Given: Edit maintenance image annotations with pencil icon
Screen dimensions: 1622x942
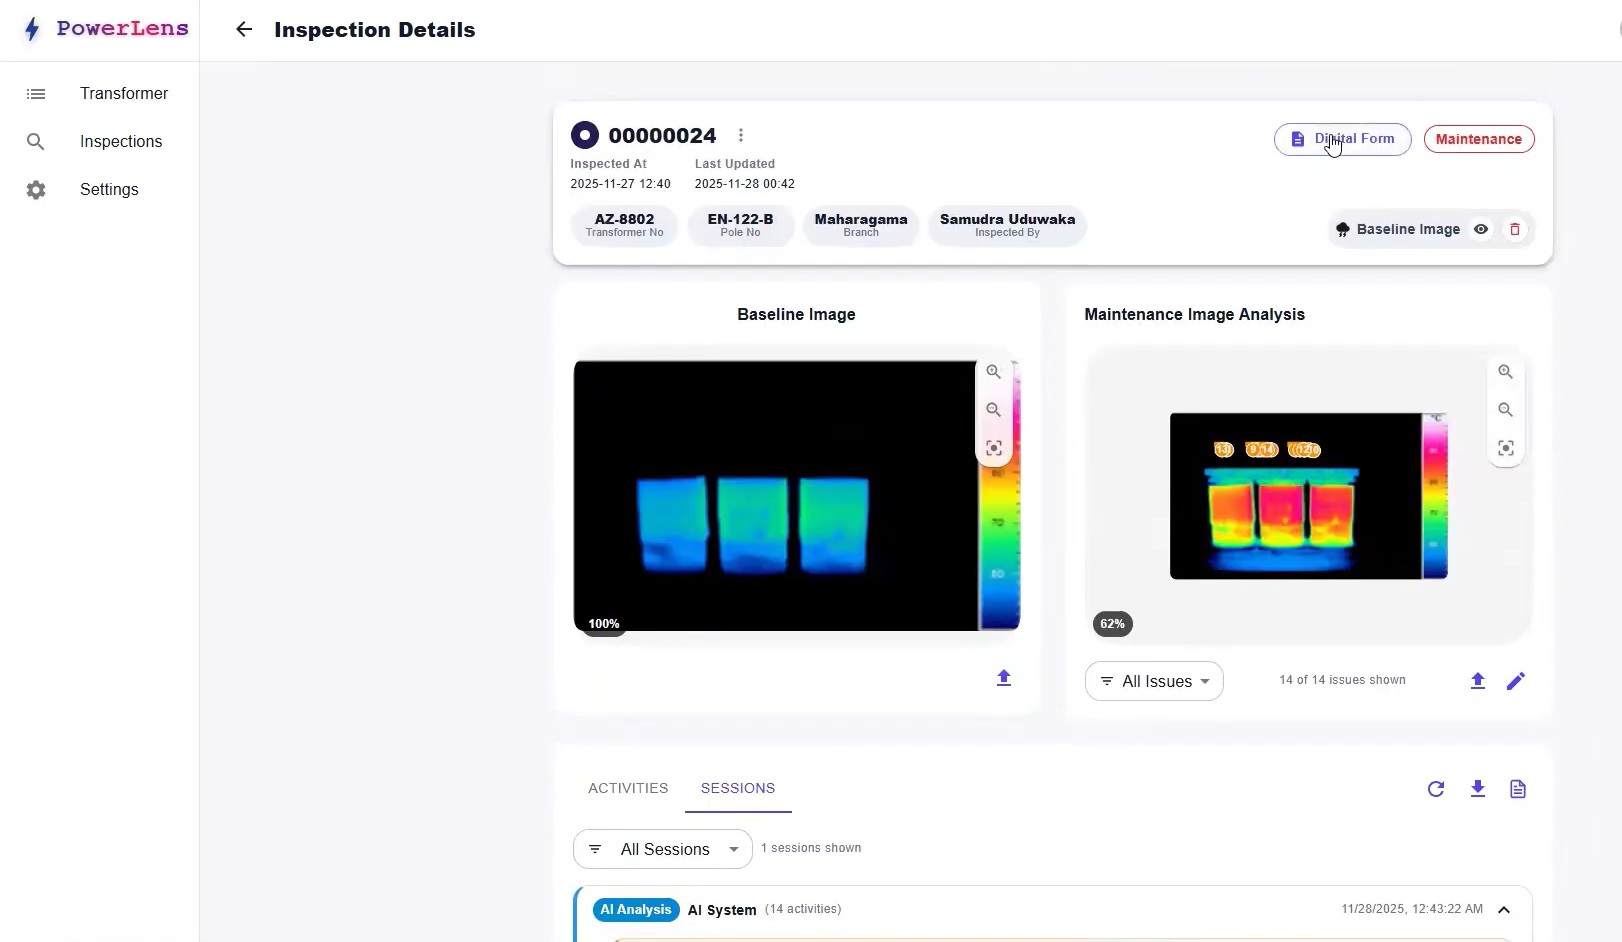Looking at the screenshot, I should coord(1515,681).
